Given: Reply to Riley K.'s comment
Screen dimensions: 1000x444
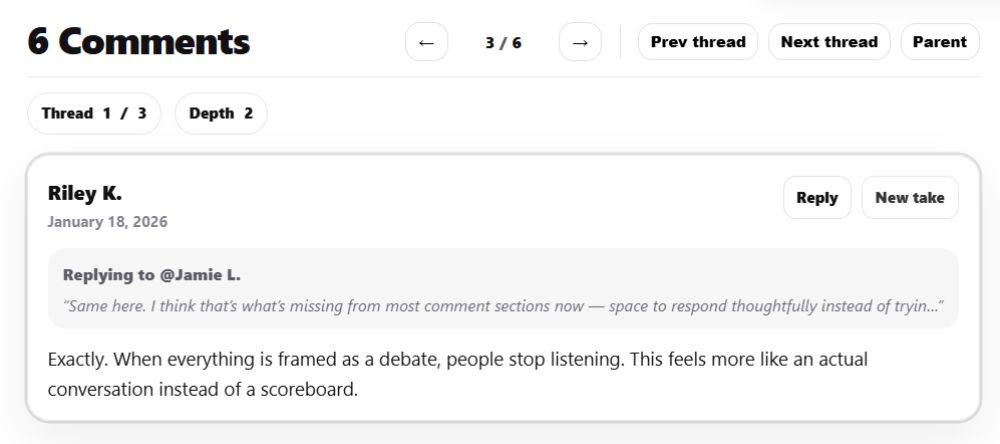Looking at the screenshot, I should tap(817, 198).
